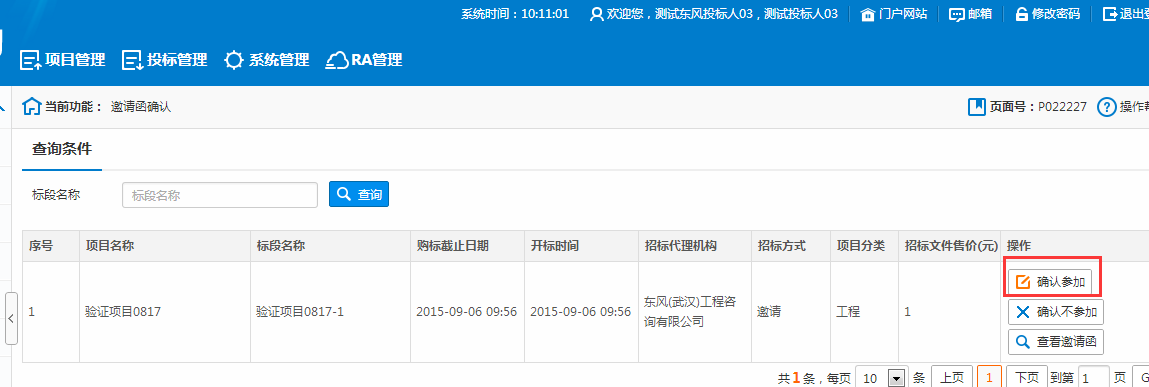Open the 系统管理 menu
Image resolution: width=1149 pixels, height=387 pixels.
coord(267,60)
